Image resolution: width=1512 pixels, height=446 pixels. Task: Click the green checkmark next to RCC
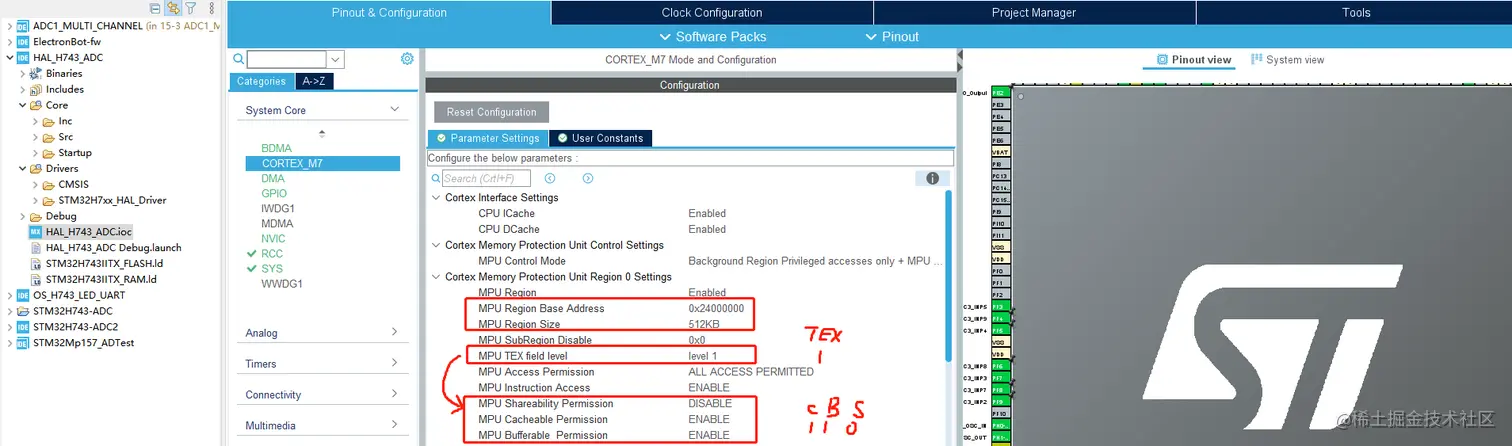pyautogui.click(x=251, y=253)
